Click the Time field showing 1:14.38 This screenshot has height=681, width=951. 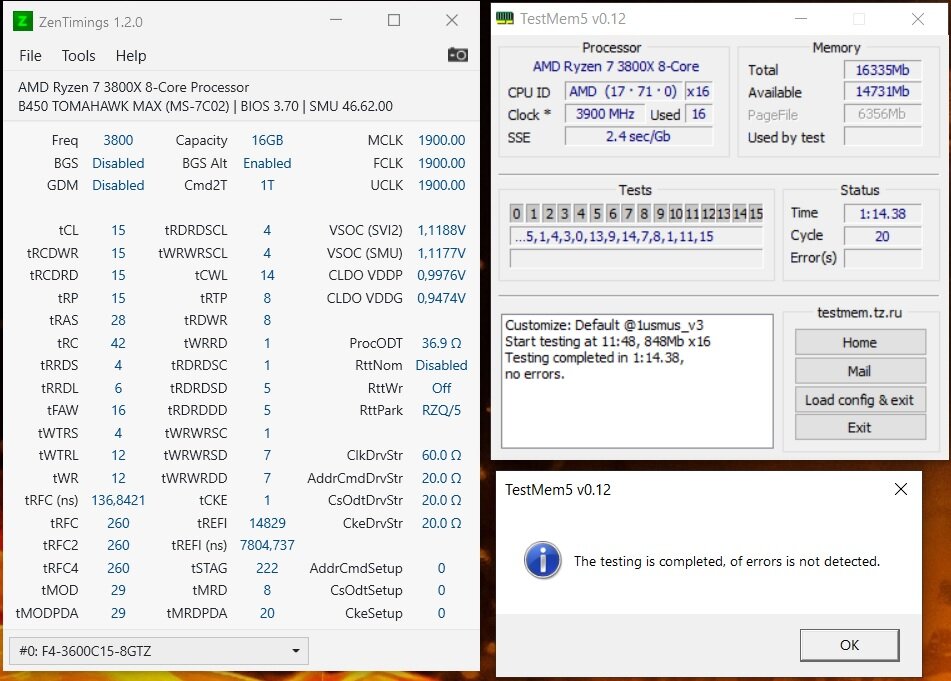[x=882, y=213]
